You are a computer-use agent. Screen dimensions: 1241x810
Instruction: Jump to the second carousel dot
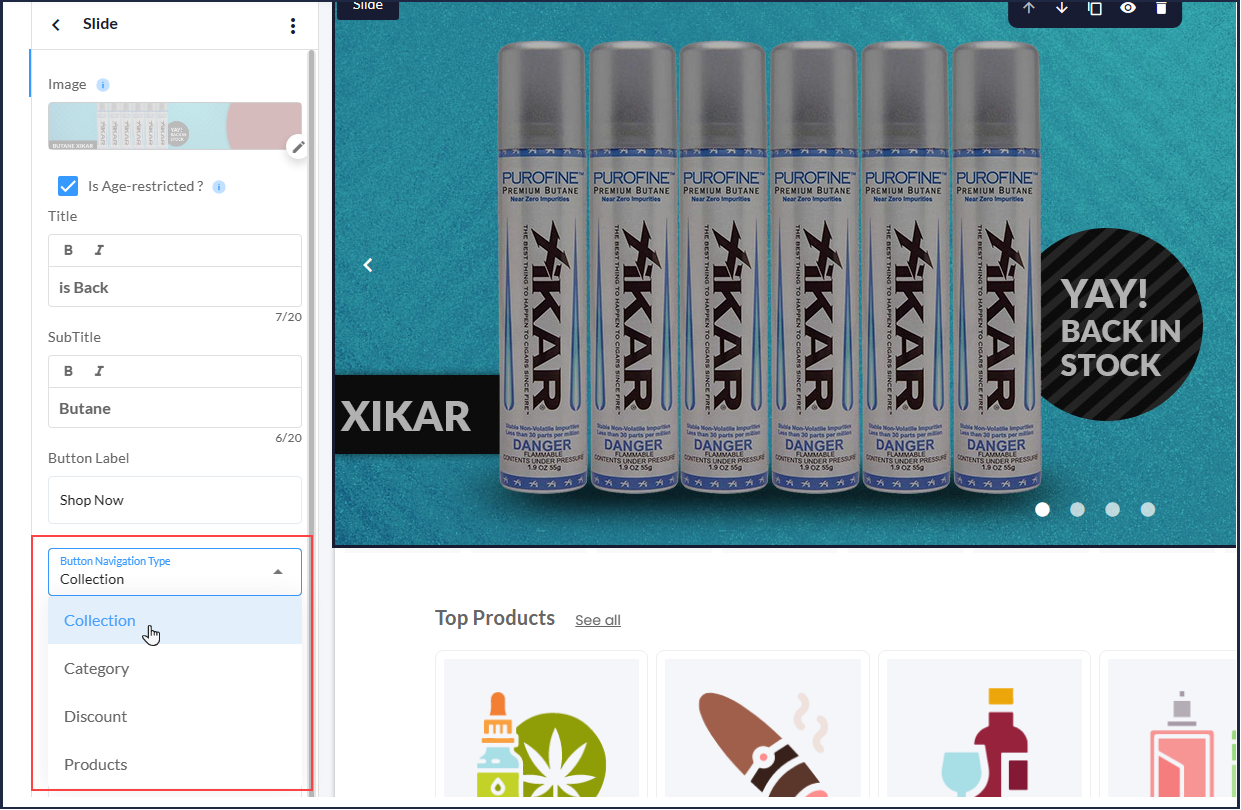pyautogui.click(x=1077, y=509)
